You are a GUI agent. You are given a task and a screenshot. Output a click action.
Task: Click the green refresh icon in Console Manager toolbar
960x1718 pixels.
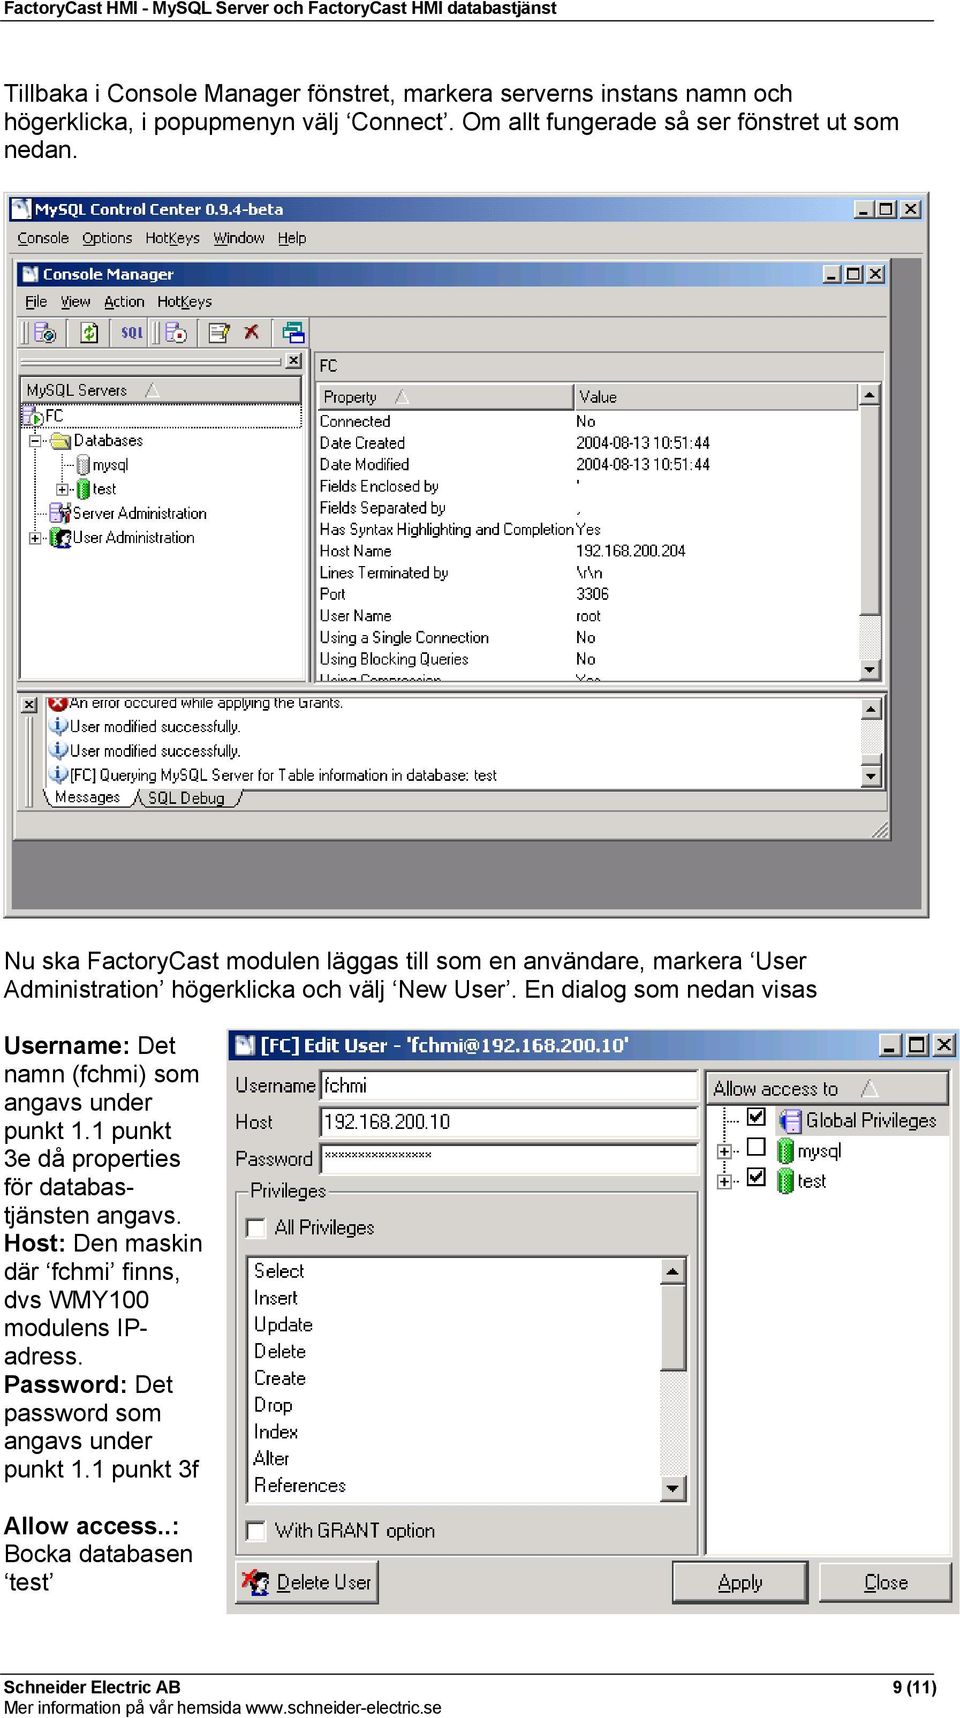(x=89, y=333)
